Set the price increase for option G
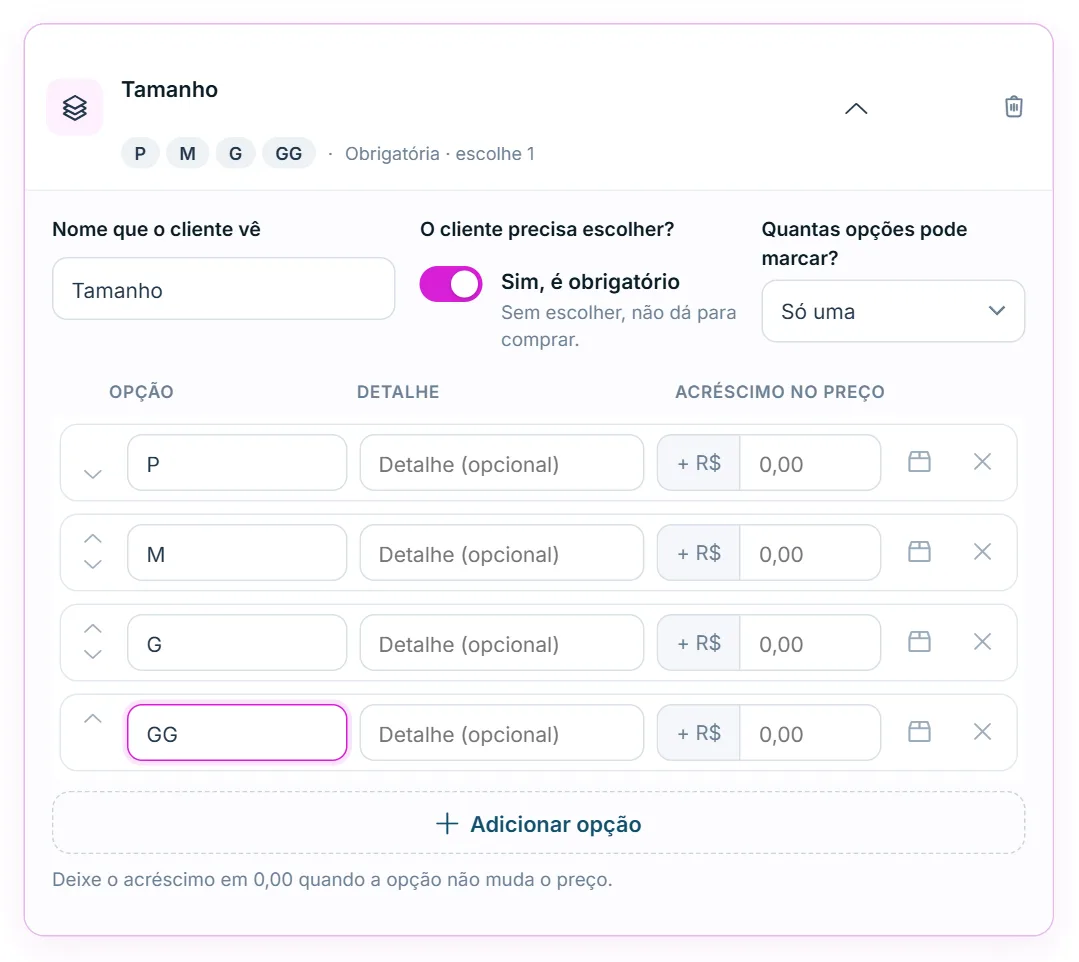 click(x=810, y=643)
